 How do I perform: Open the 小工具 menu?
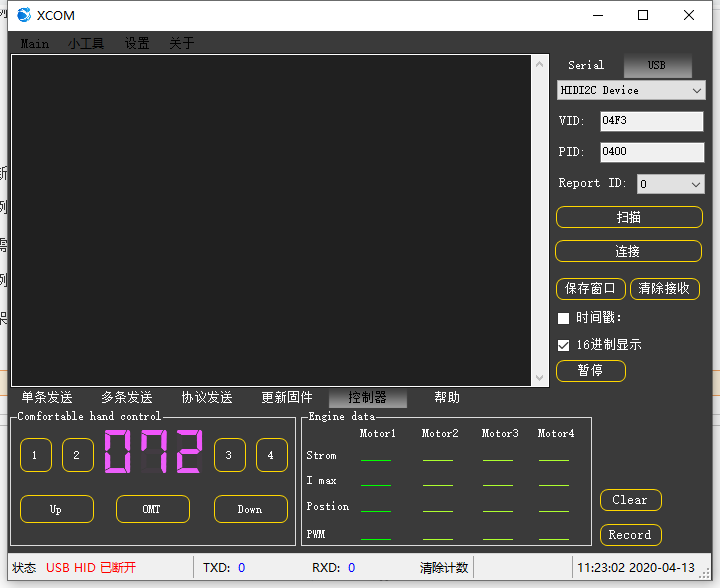pos(86,44)
